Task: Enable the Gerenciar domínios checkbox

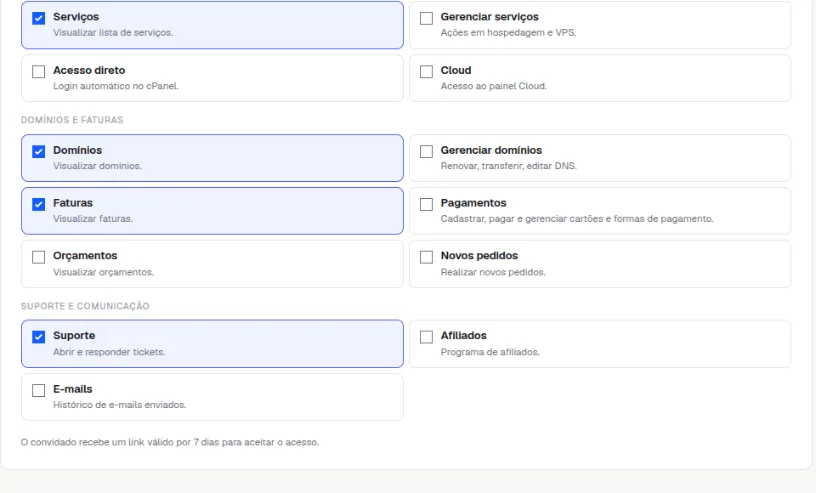Action: point(426,151)
